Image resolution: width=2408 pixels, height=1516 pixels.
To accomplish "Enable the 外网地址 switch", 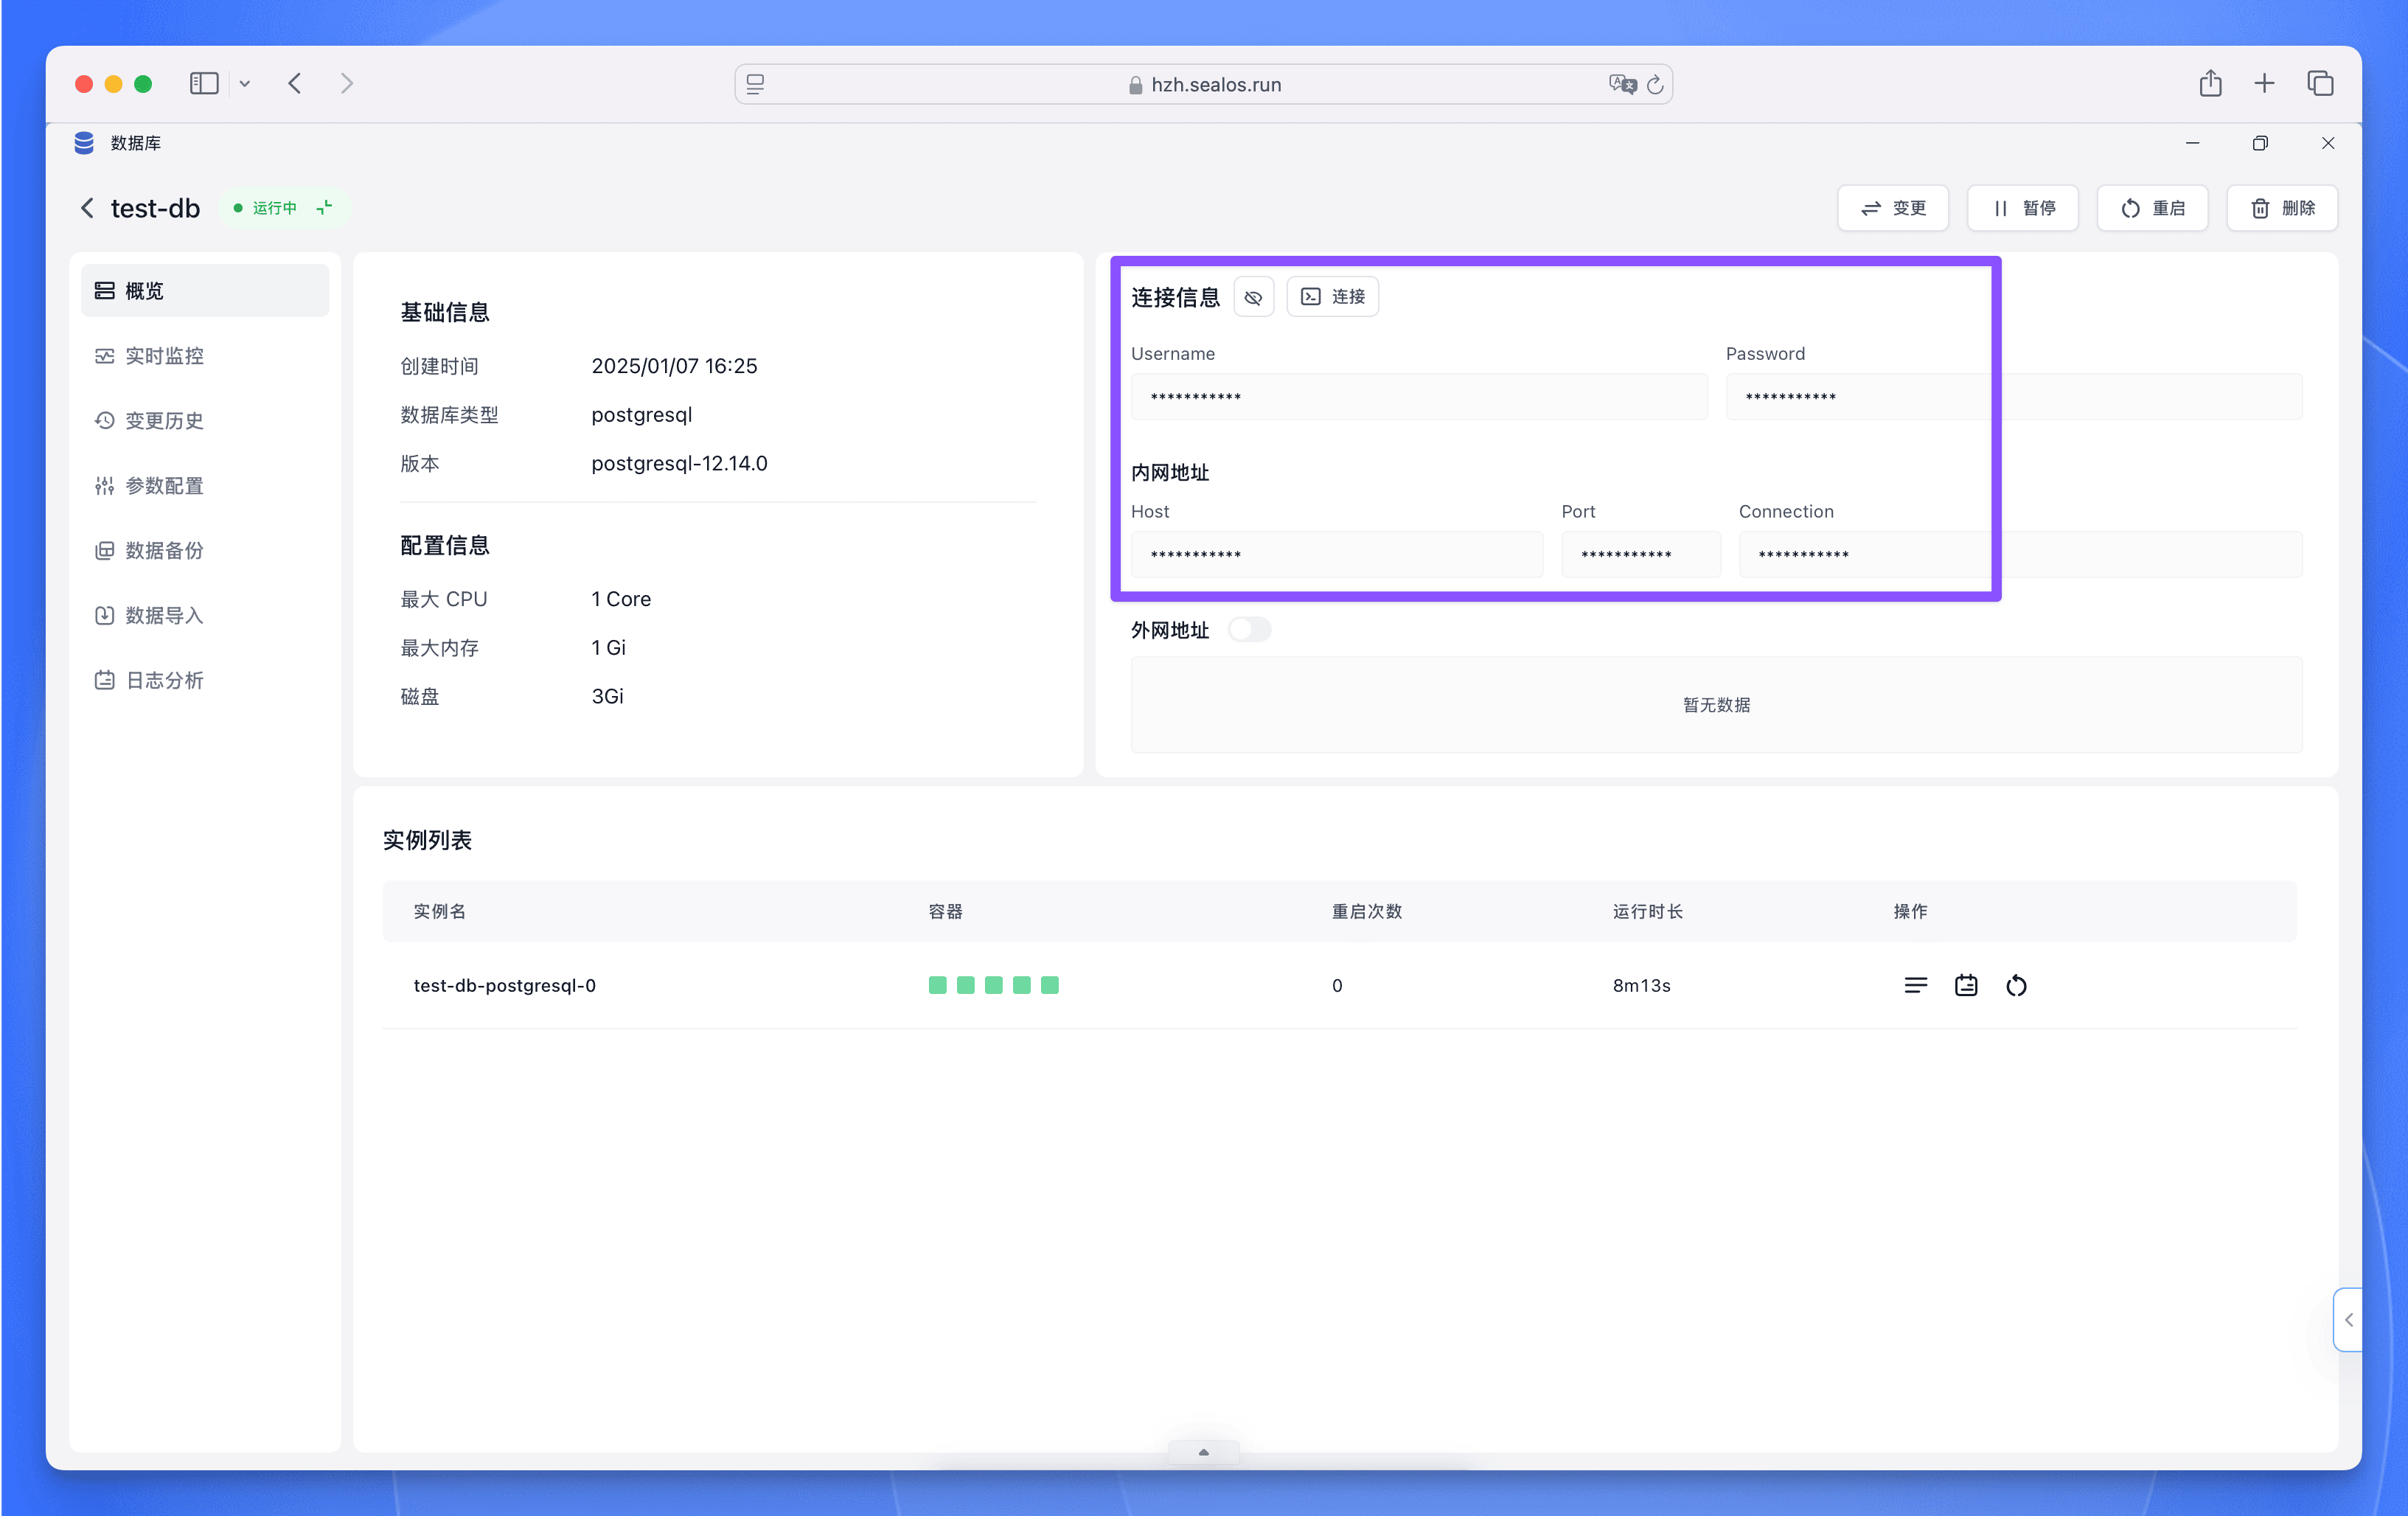I will click(x=1249, y=629).
